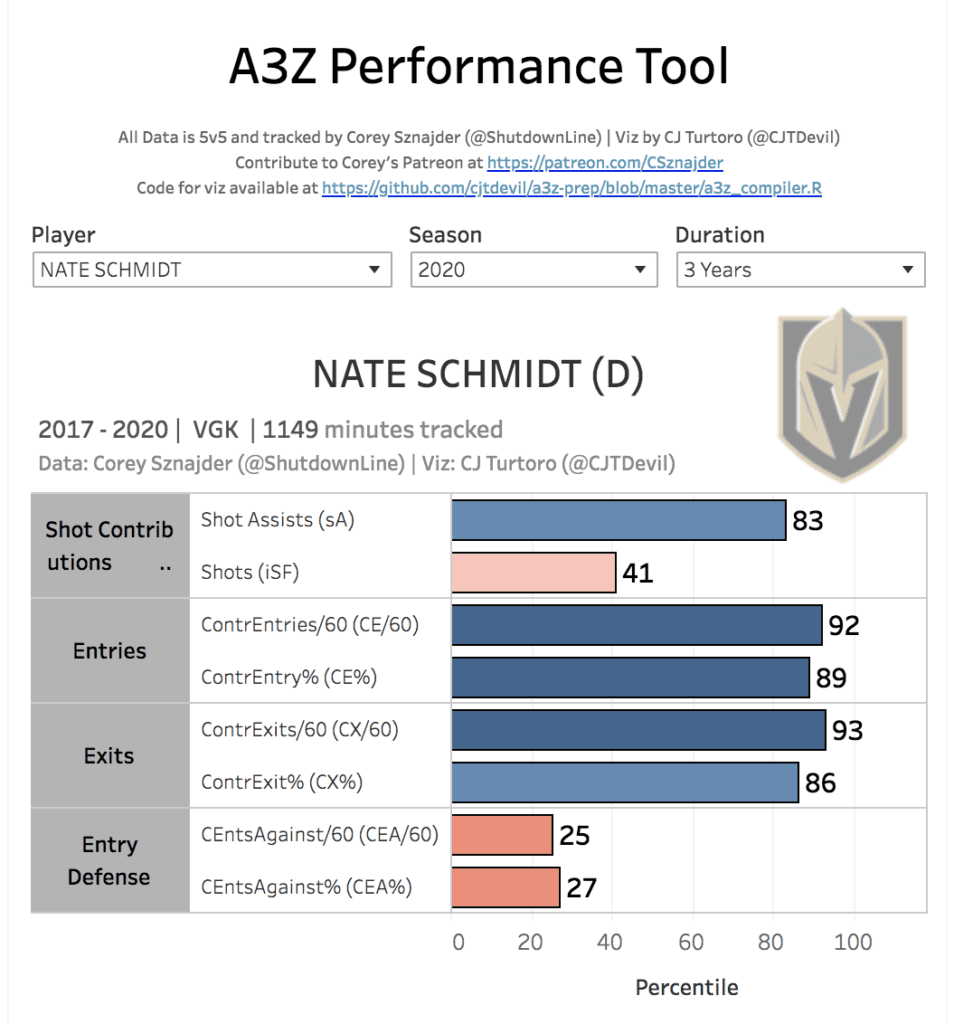Click the Entries category header cell
973x1024 pixels.
[110, 651]
